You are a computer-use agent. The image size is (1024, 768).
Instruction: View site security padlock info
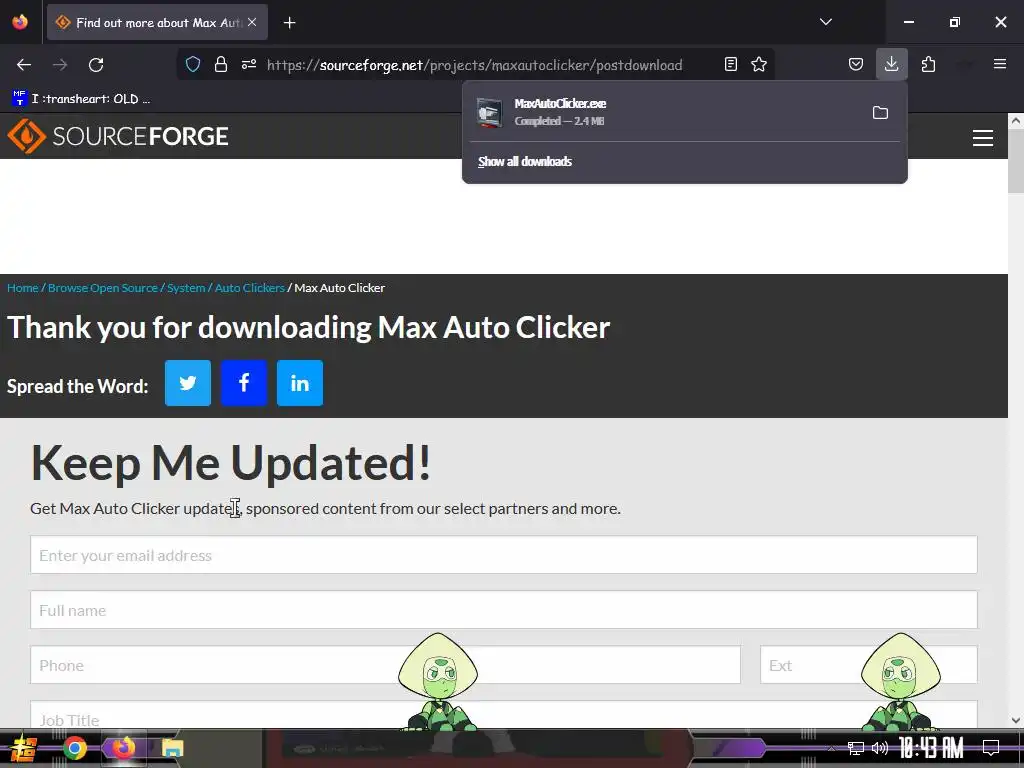[x=221, y=64]
